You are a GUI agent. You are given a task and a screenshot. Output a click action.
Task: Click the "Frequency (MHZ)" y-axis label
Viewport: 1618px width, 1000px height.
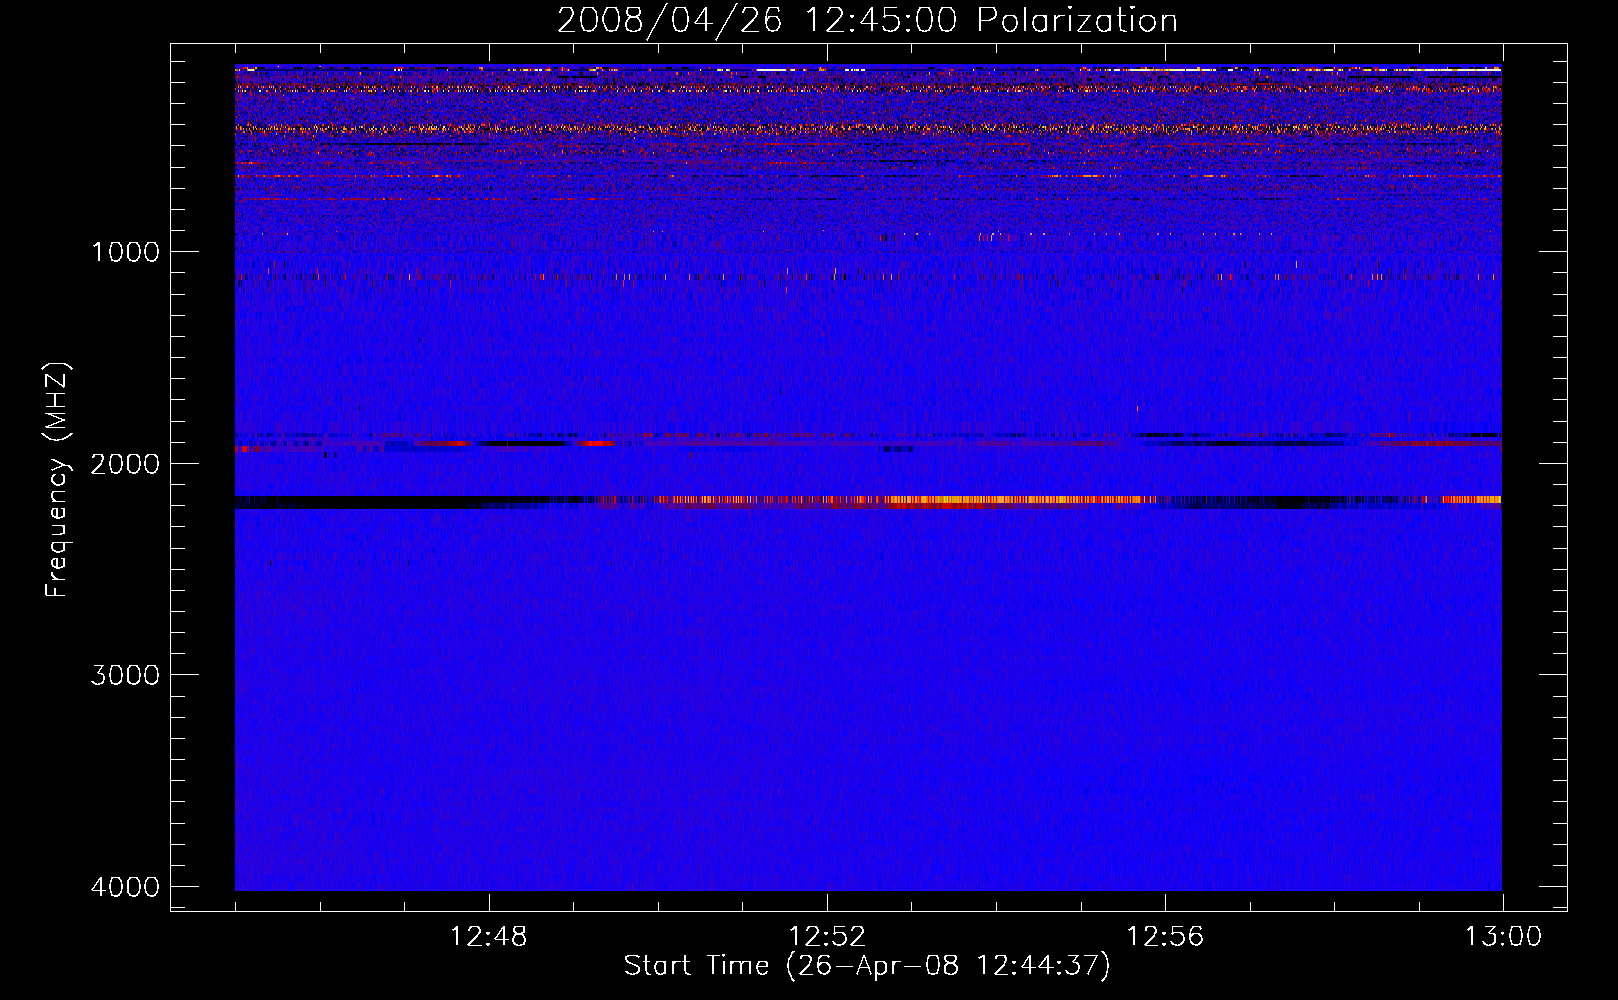[x=58, y=480]
